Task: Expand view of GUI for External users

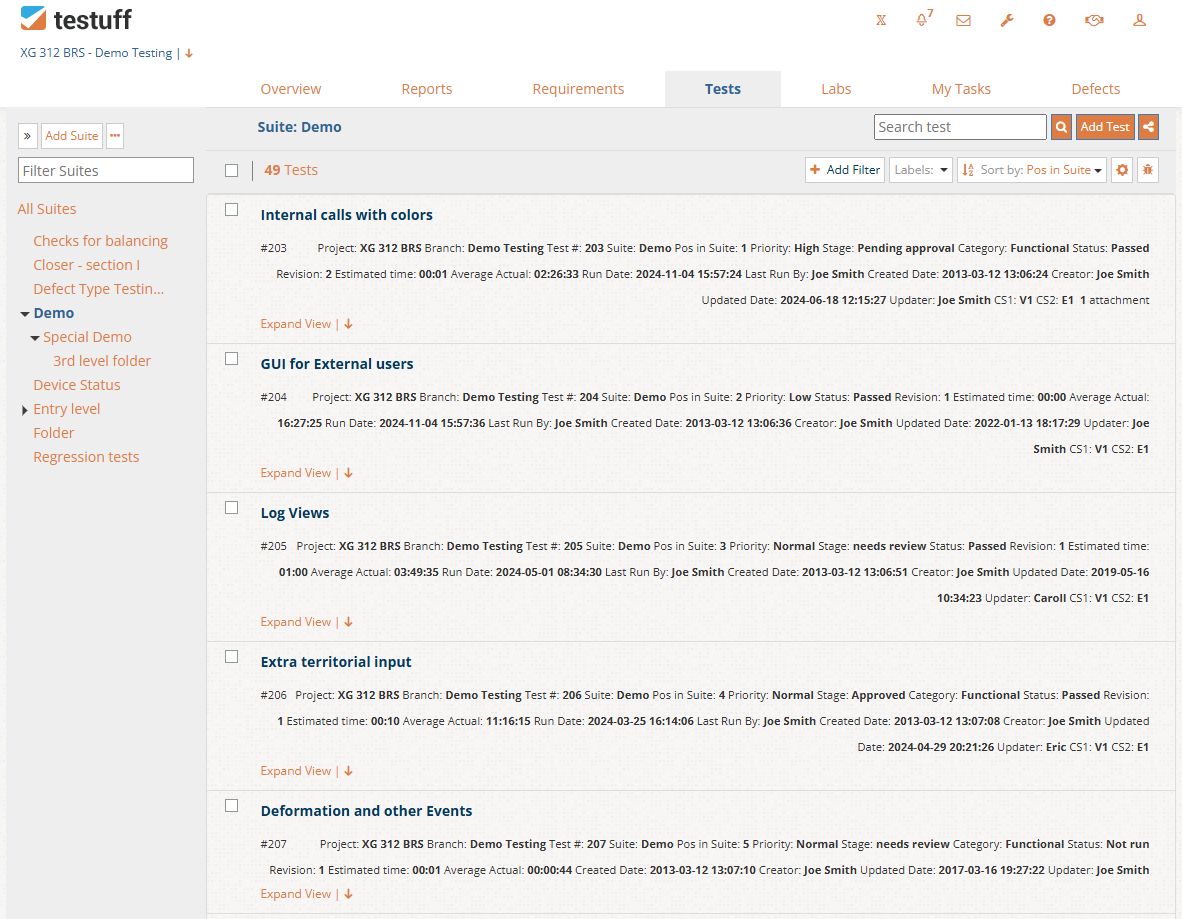Action: pos(296,473)
